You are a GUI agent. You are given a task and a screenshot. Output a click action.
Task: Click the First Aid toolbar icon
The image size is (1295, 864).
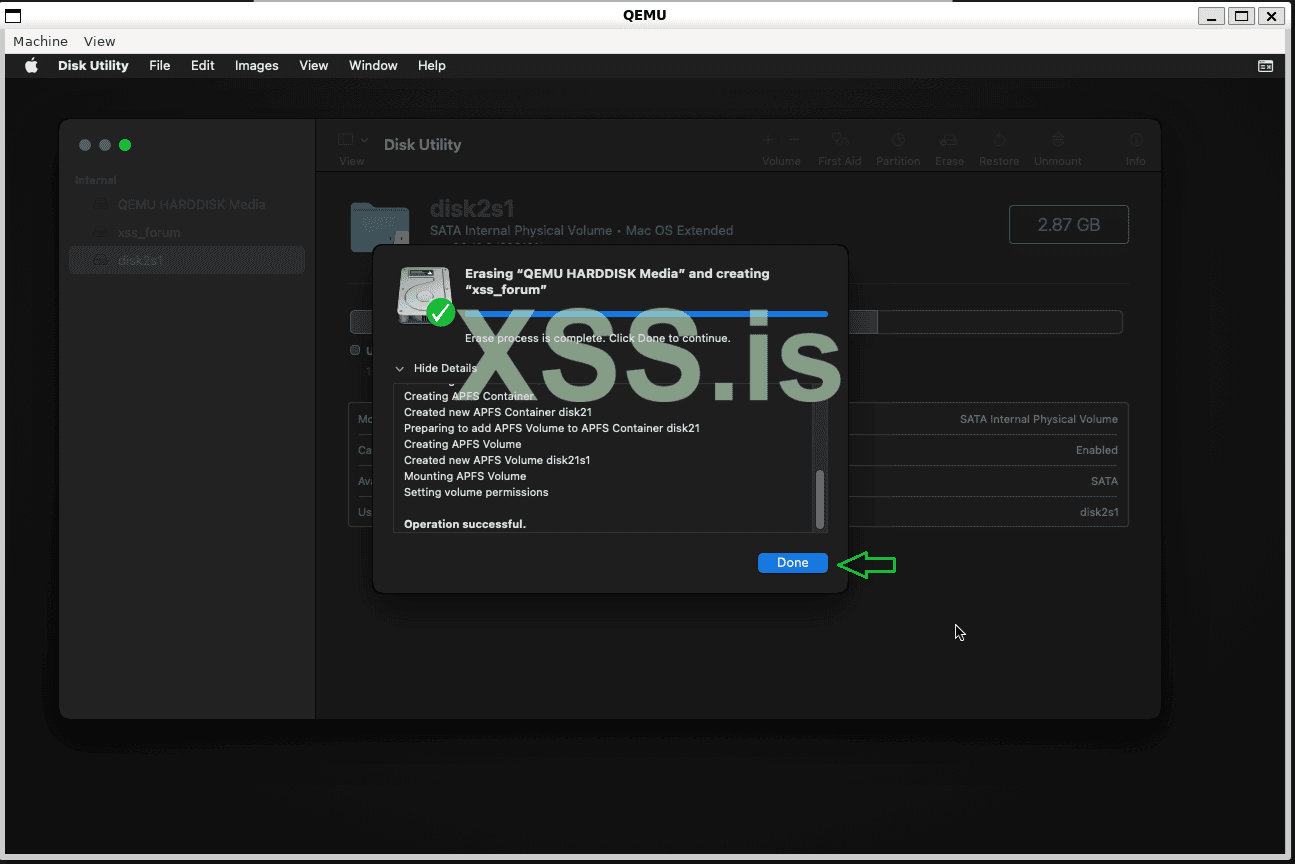point(840,141)
